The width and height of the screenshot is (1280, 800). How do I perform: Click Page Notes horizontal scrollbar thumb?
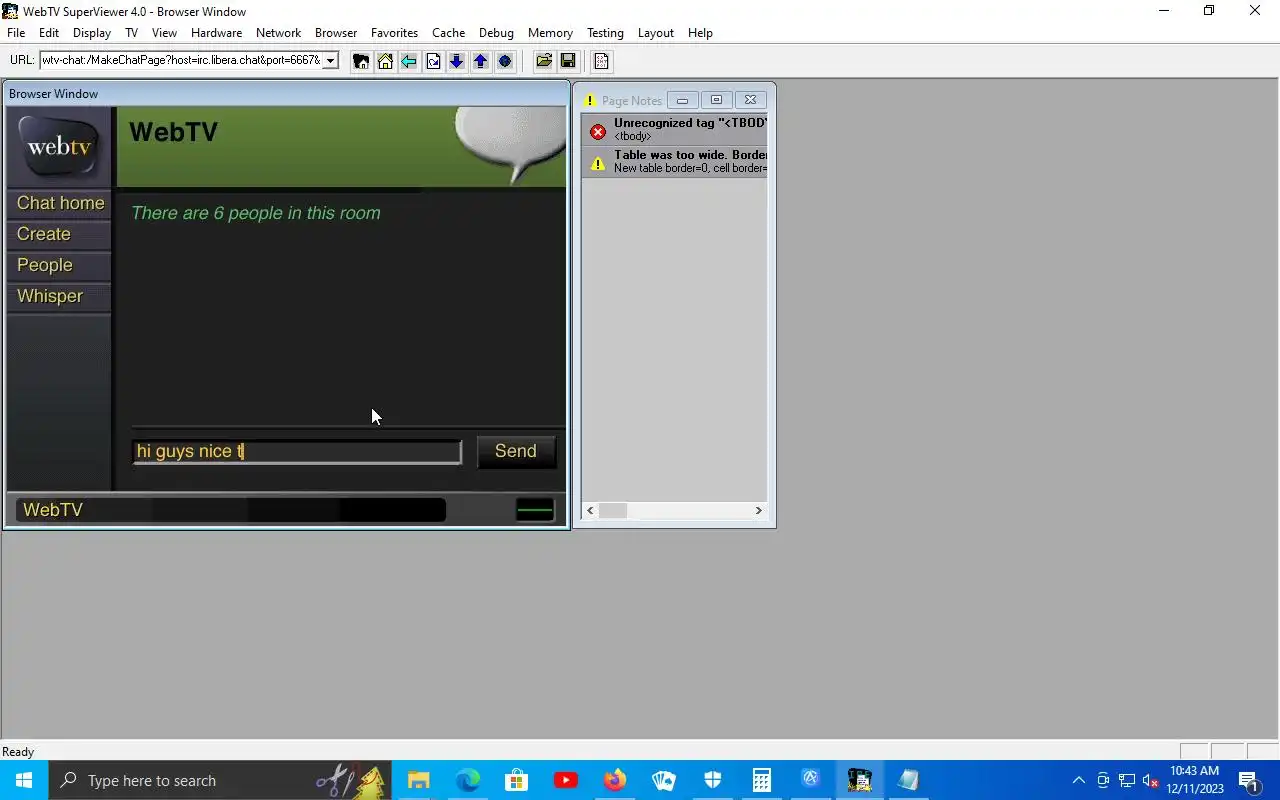pyautogui.click(x=613, y=510)
